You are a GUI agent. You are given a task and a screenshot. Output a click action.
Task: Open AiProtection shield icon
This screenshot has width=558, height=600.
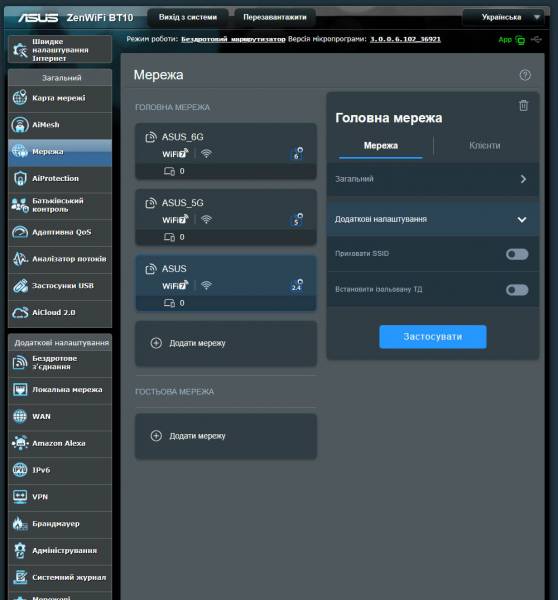click(20, 178)
